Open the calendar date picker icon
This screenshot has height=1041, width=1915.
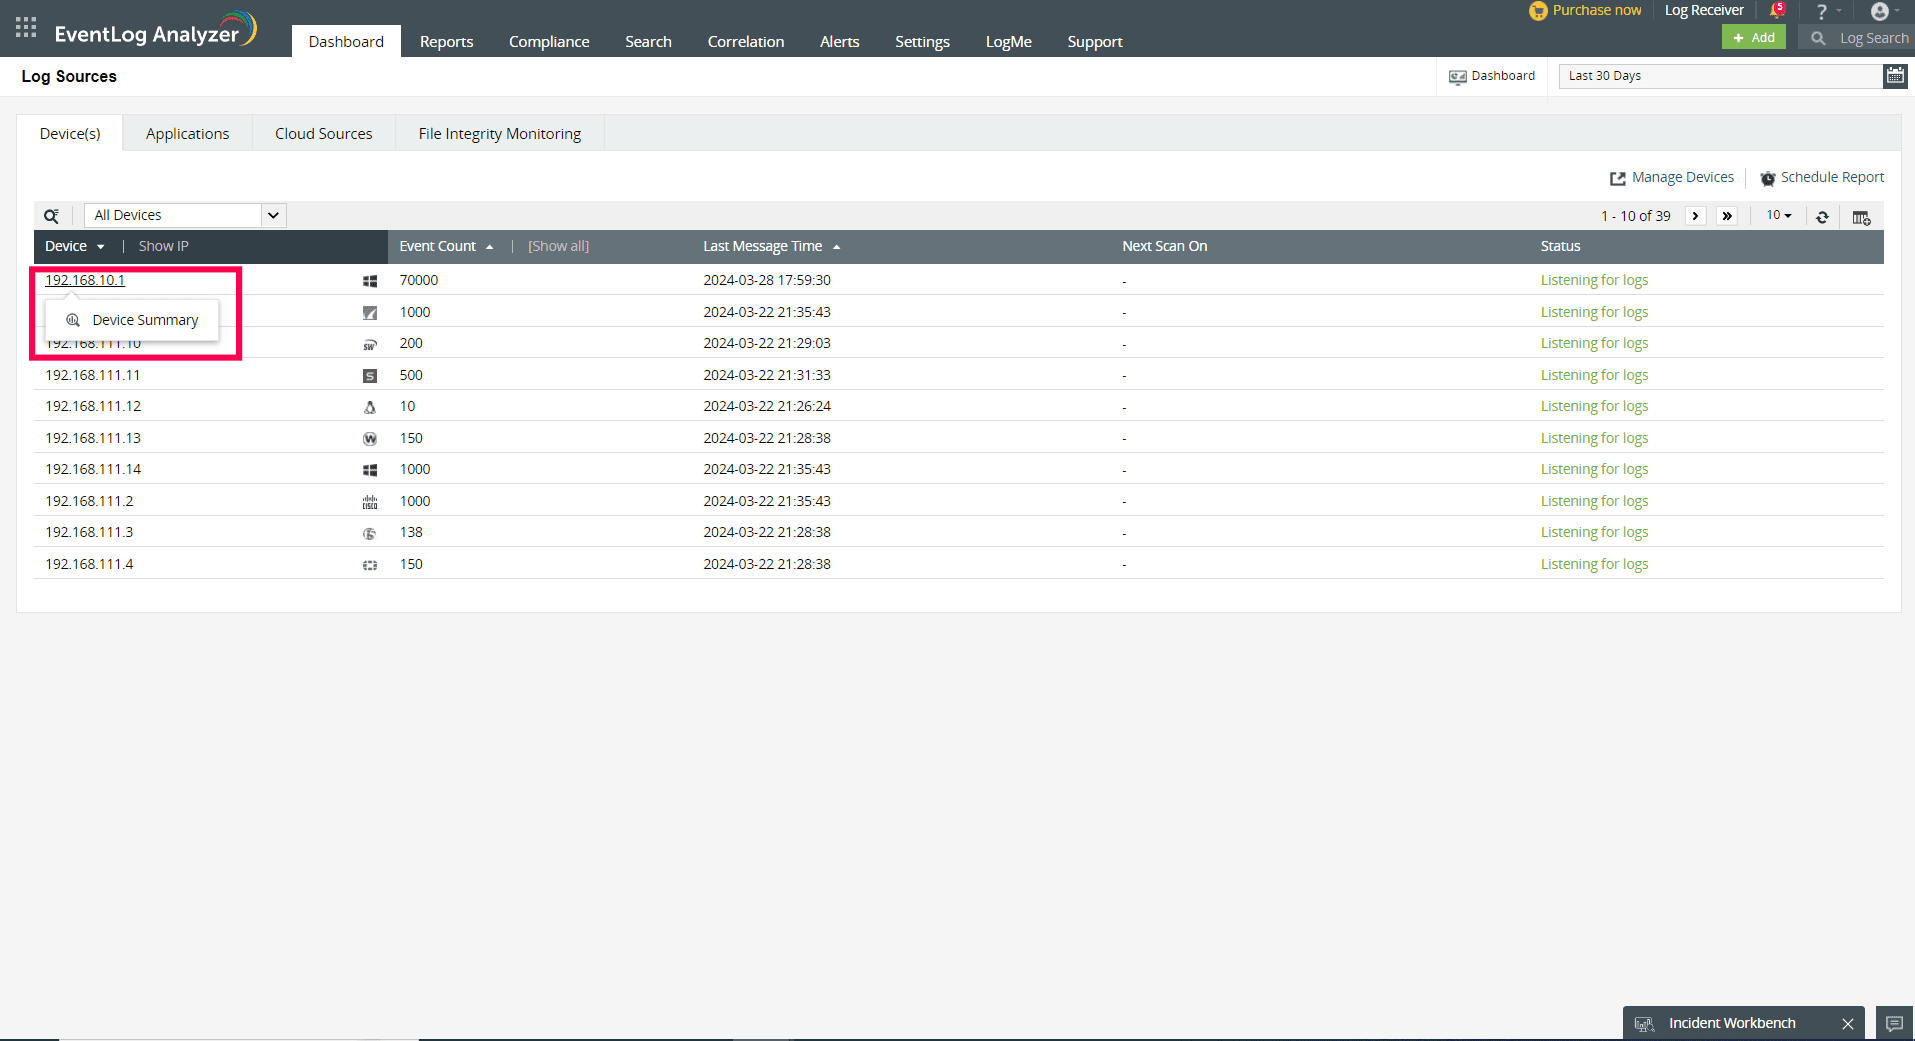1895,76
